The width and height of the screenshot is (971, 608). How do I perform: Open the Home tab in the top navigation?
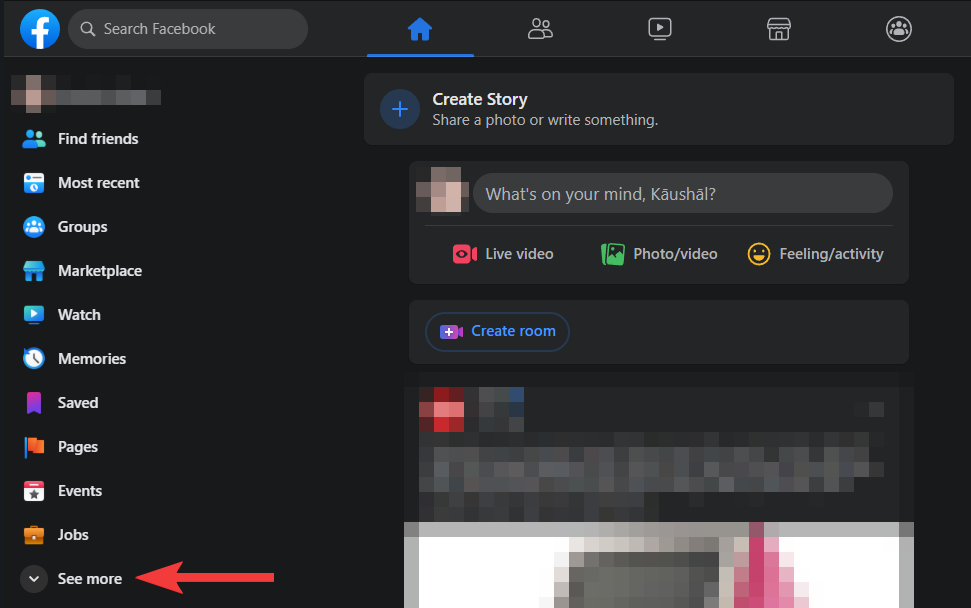tap(420, 29)
